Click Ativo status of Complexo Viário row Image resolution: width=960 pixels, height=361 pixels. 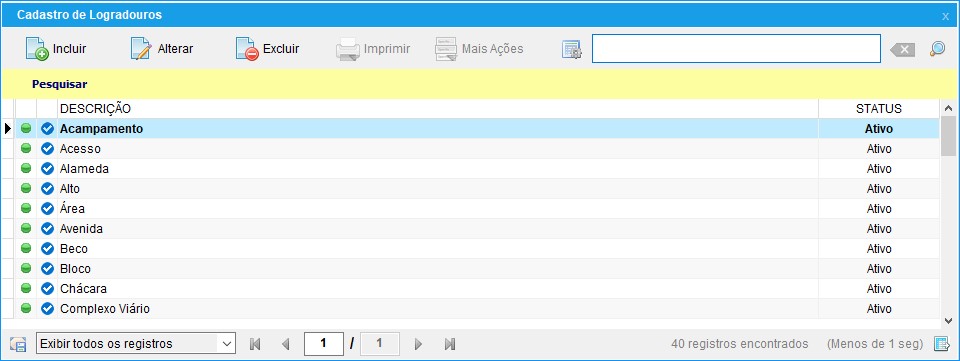tap(879, 309)
